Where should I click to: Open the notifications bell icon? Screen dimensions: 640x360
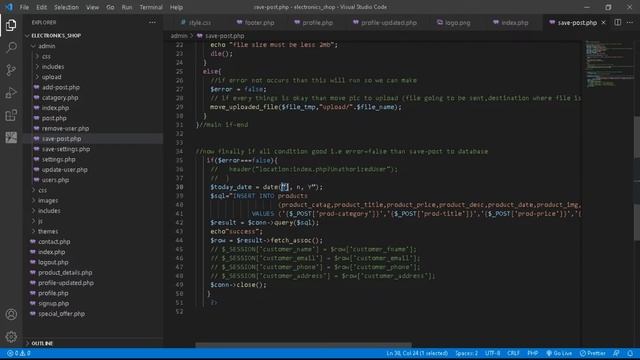click(x=630, y=353)
